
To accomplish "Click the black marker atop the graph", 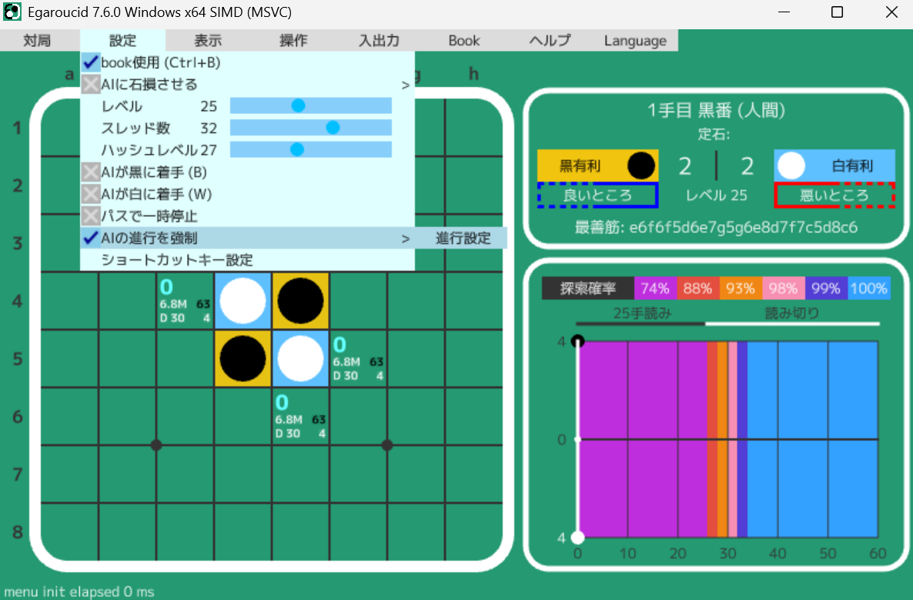I will click(x=577, y=342).
